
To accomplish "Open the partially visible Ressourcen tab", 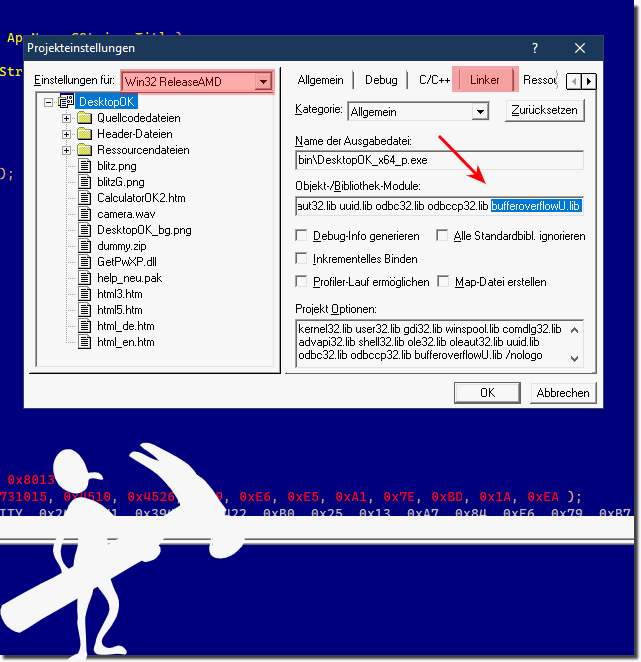I will (x=540, y=80).
